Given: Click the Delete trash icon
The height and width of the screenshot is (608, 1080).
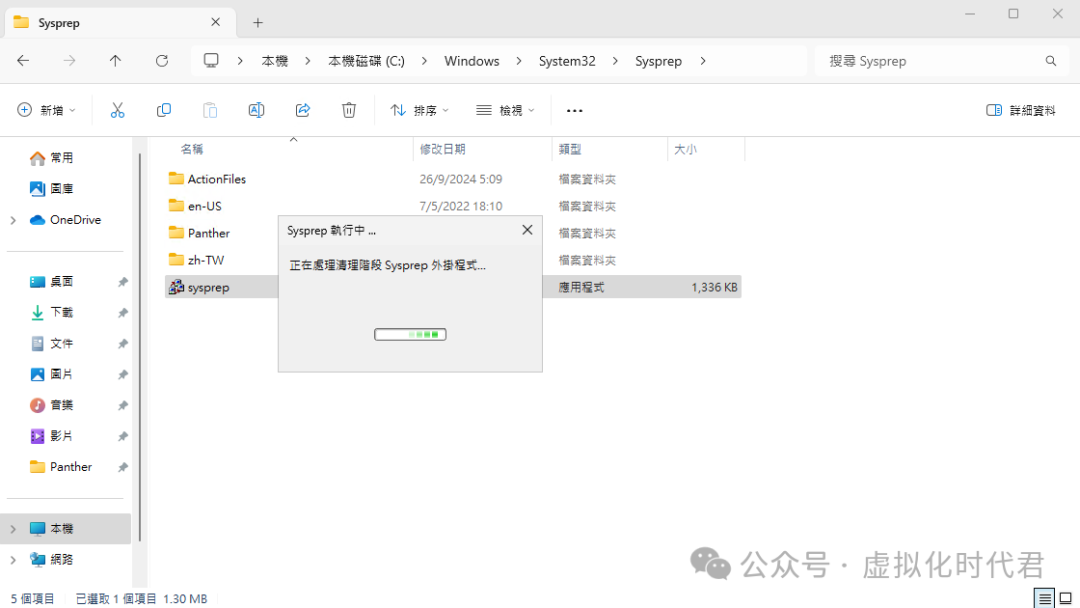Looking at the screenshot, I should coord(349,110).
